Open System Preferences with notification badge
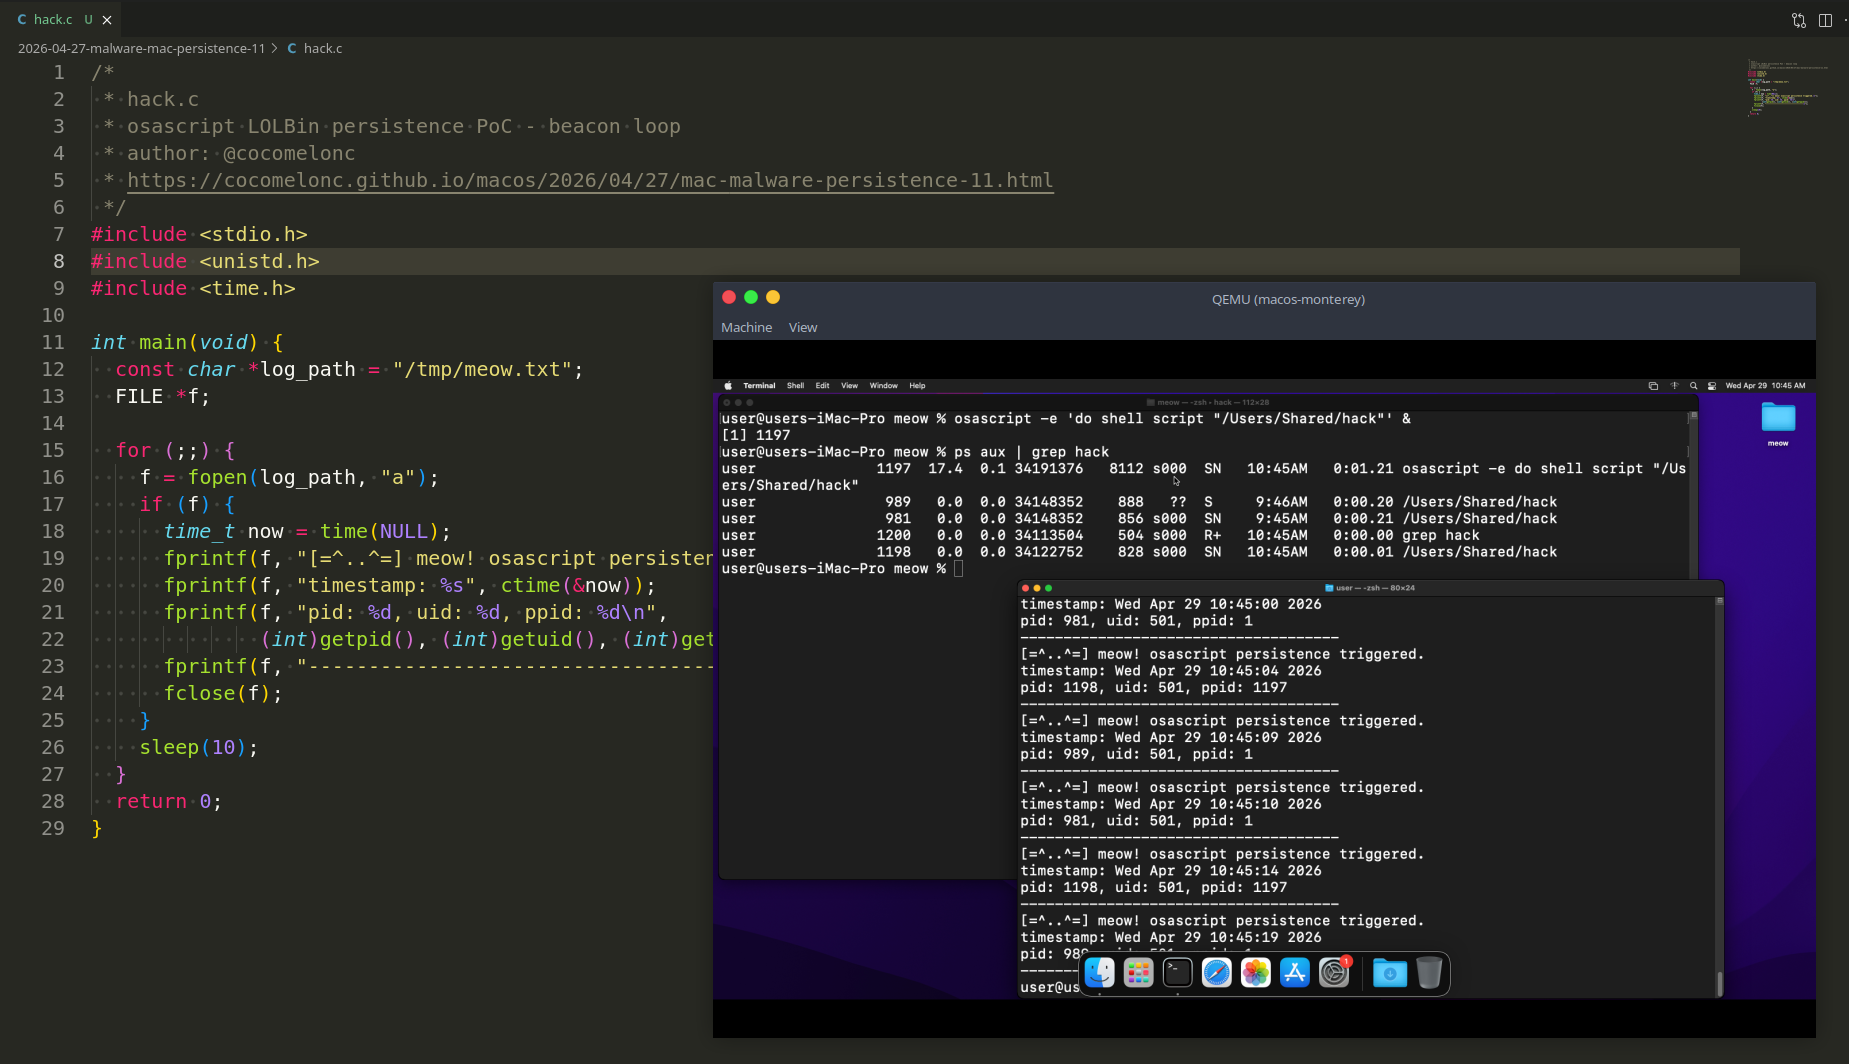This screenshot has height=1064, width=1849. pyautogui.click(x=1333, y=972)
